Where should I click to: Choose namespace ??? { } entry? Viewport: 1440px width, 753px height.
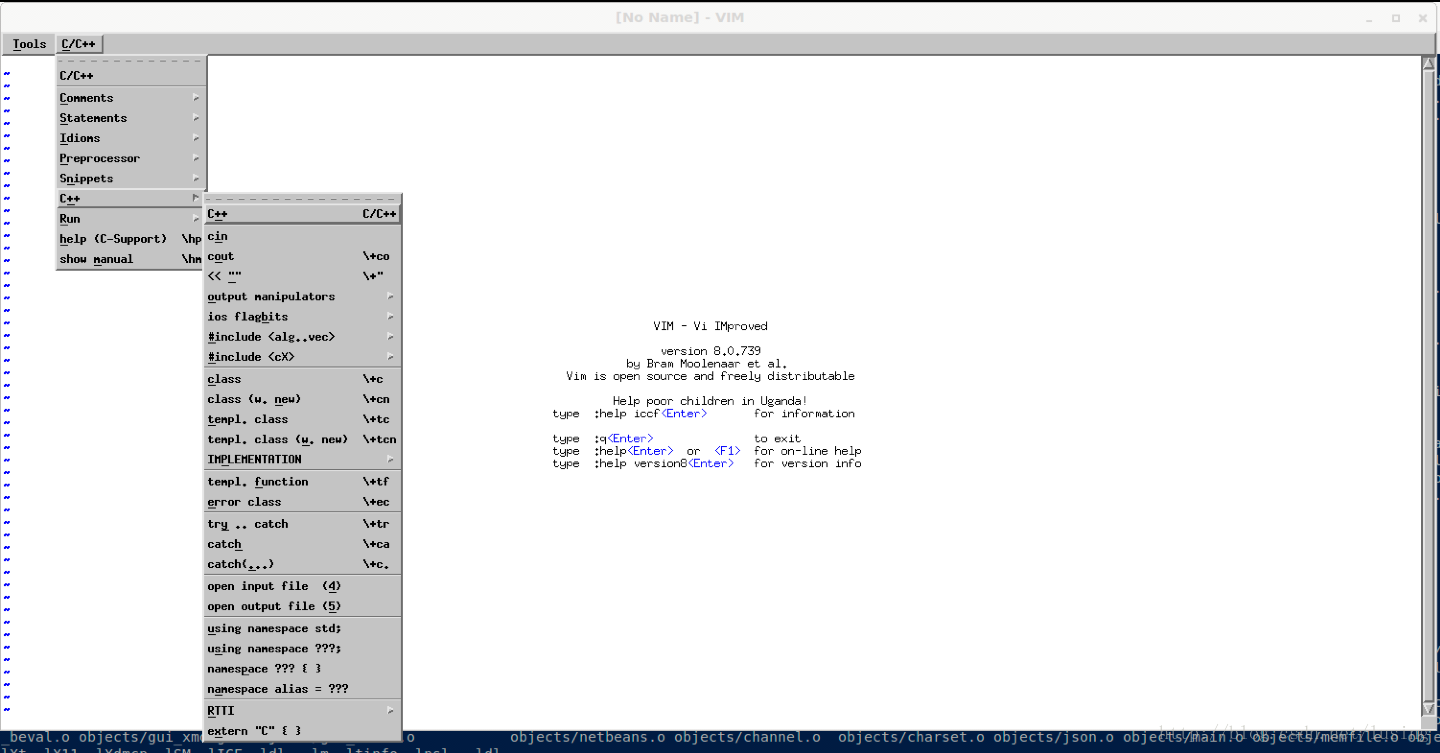pyautogui.click(x=302, y=669)
